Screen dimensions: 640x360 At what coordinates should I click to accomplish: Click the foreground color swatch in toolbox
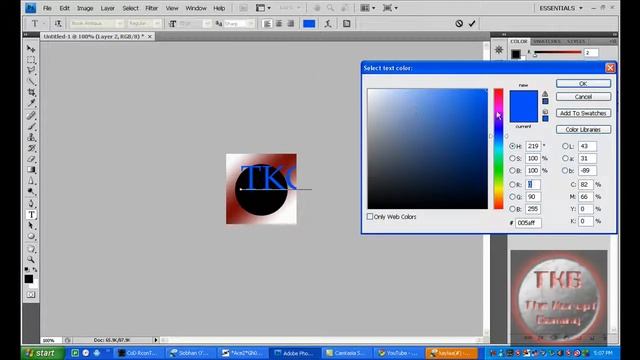click(x=28, y=279)
